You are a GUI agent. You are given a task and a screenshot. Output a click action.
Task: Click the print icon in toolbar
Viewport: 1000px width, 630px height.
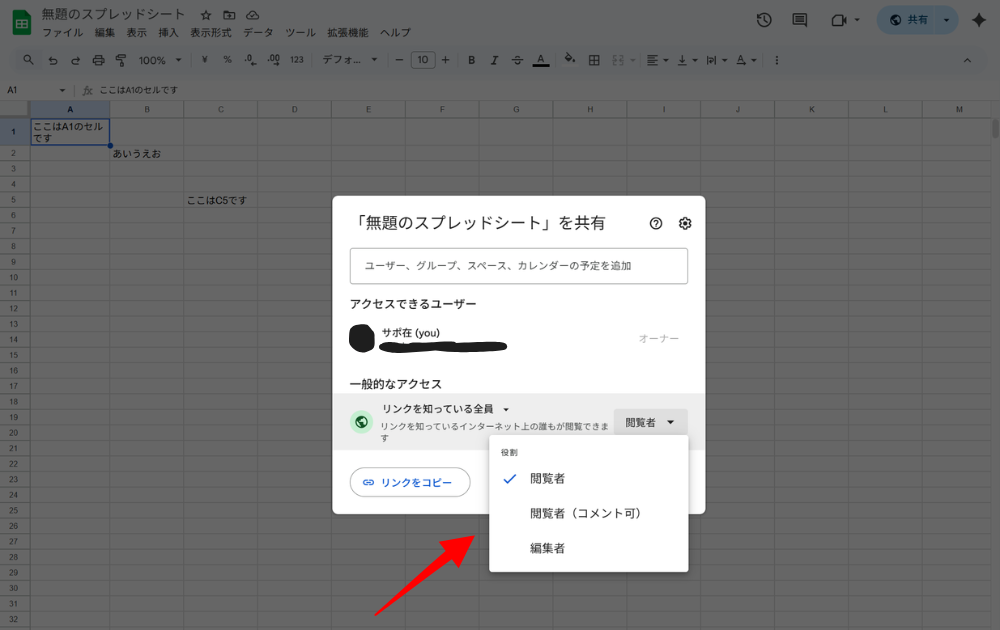pos(98,60)
